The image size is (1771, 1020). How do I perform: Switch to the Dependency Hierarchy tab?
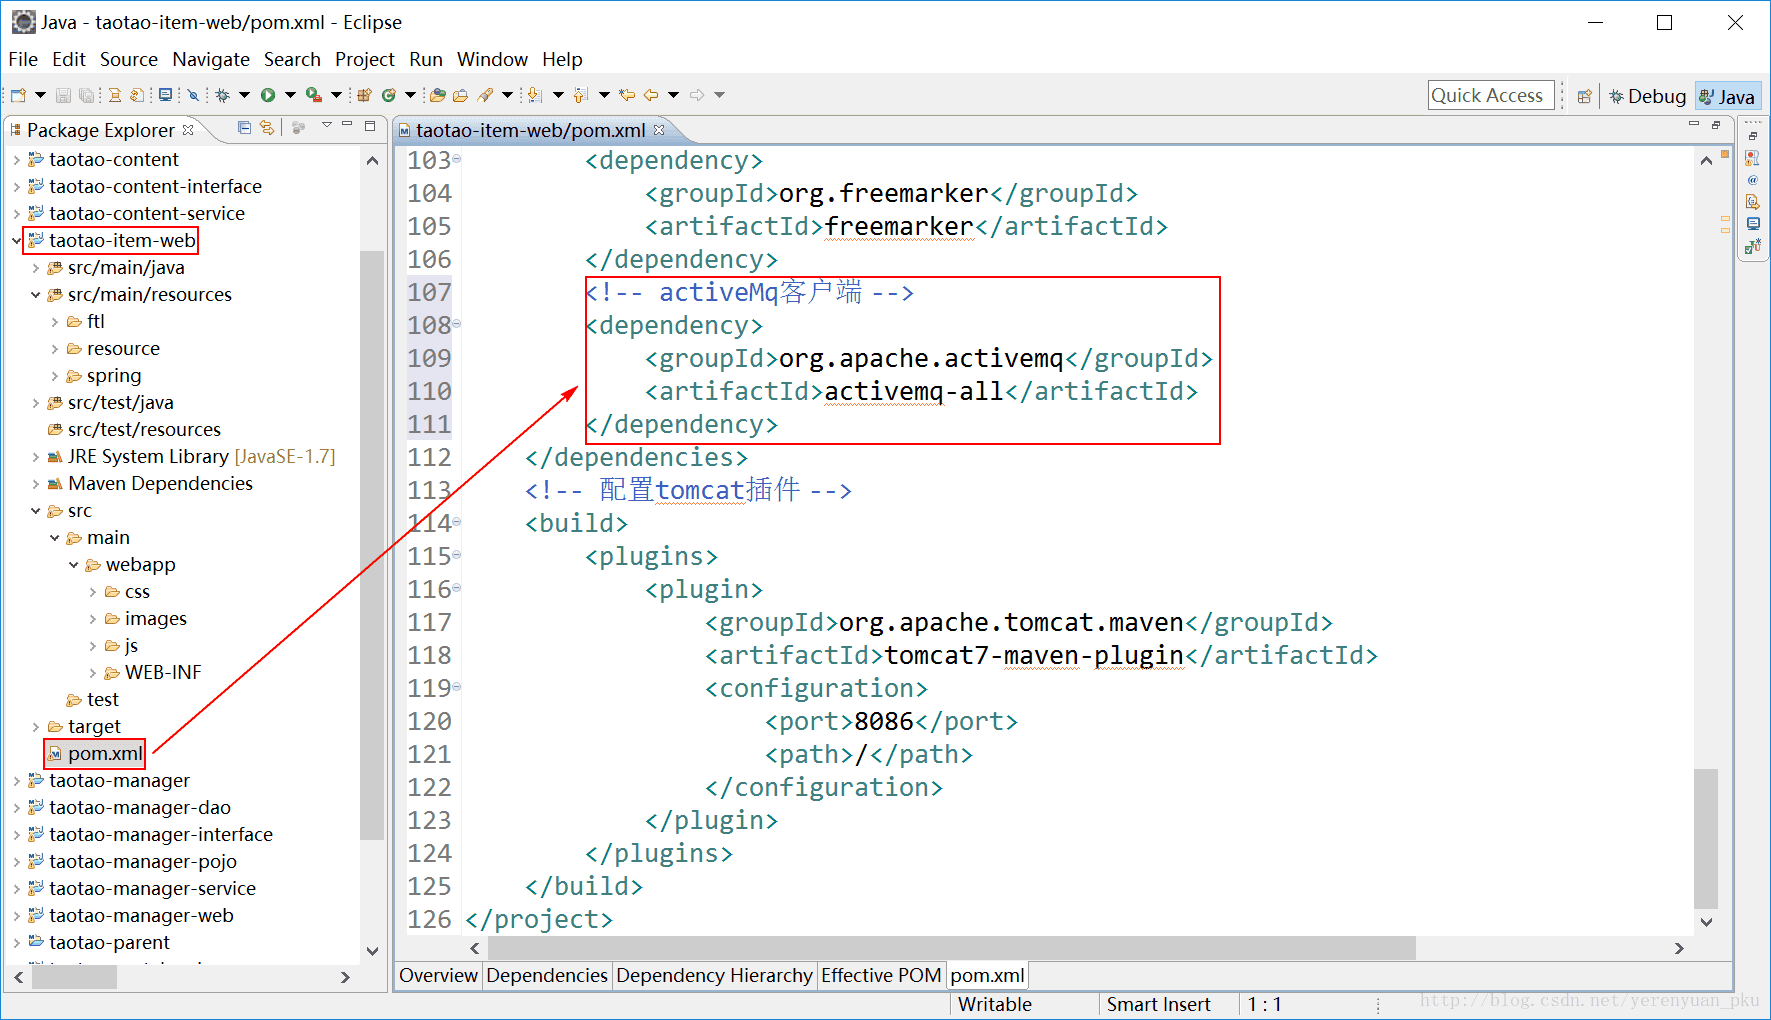(714, 975)
